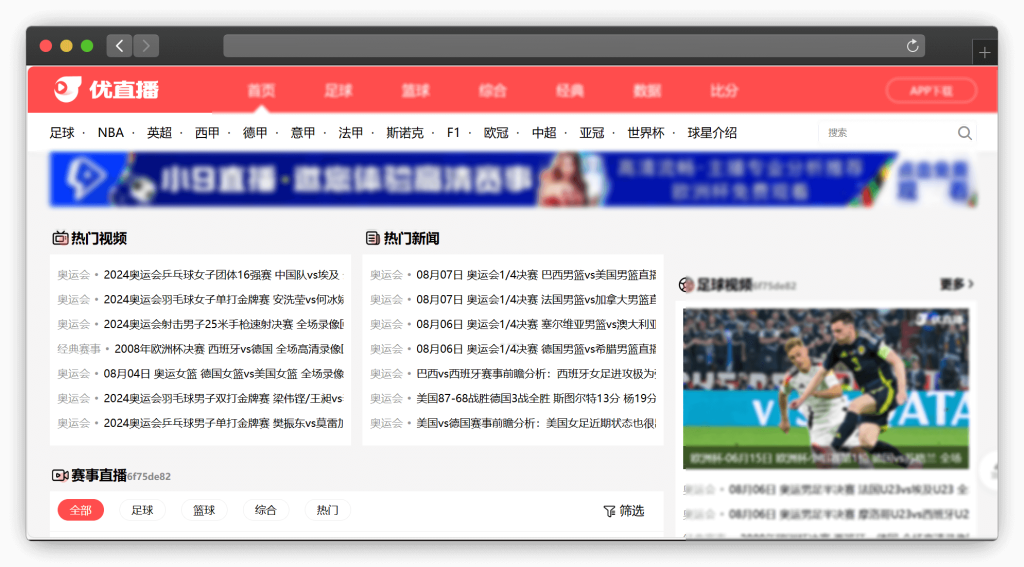The width and height of the screenshot is (1024, 567).
Task: Open news 美国87-68战胜德国3战全胜
Action: [536, 398]
